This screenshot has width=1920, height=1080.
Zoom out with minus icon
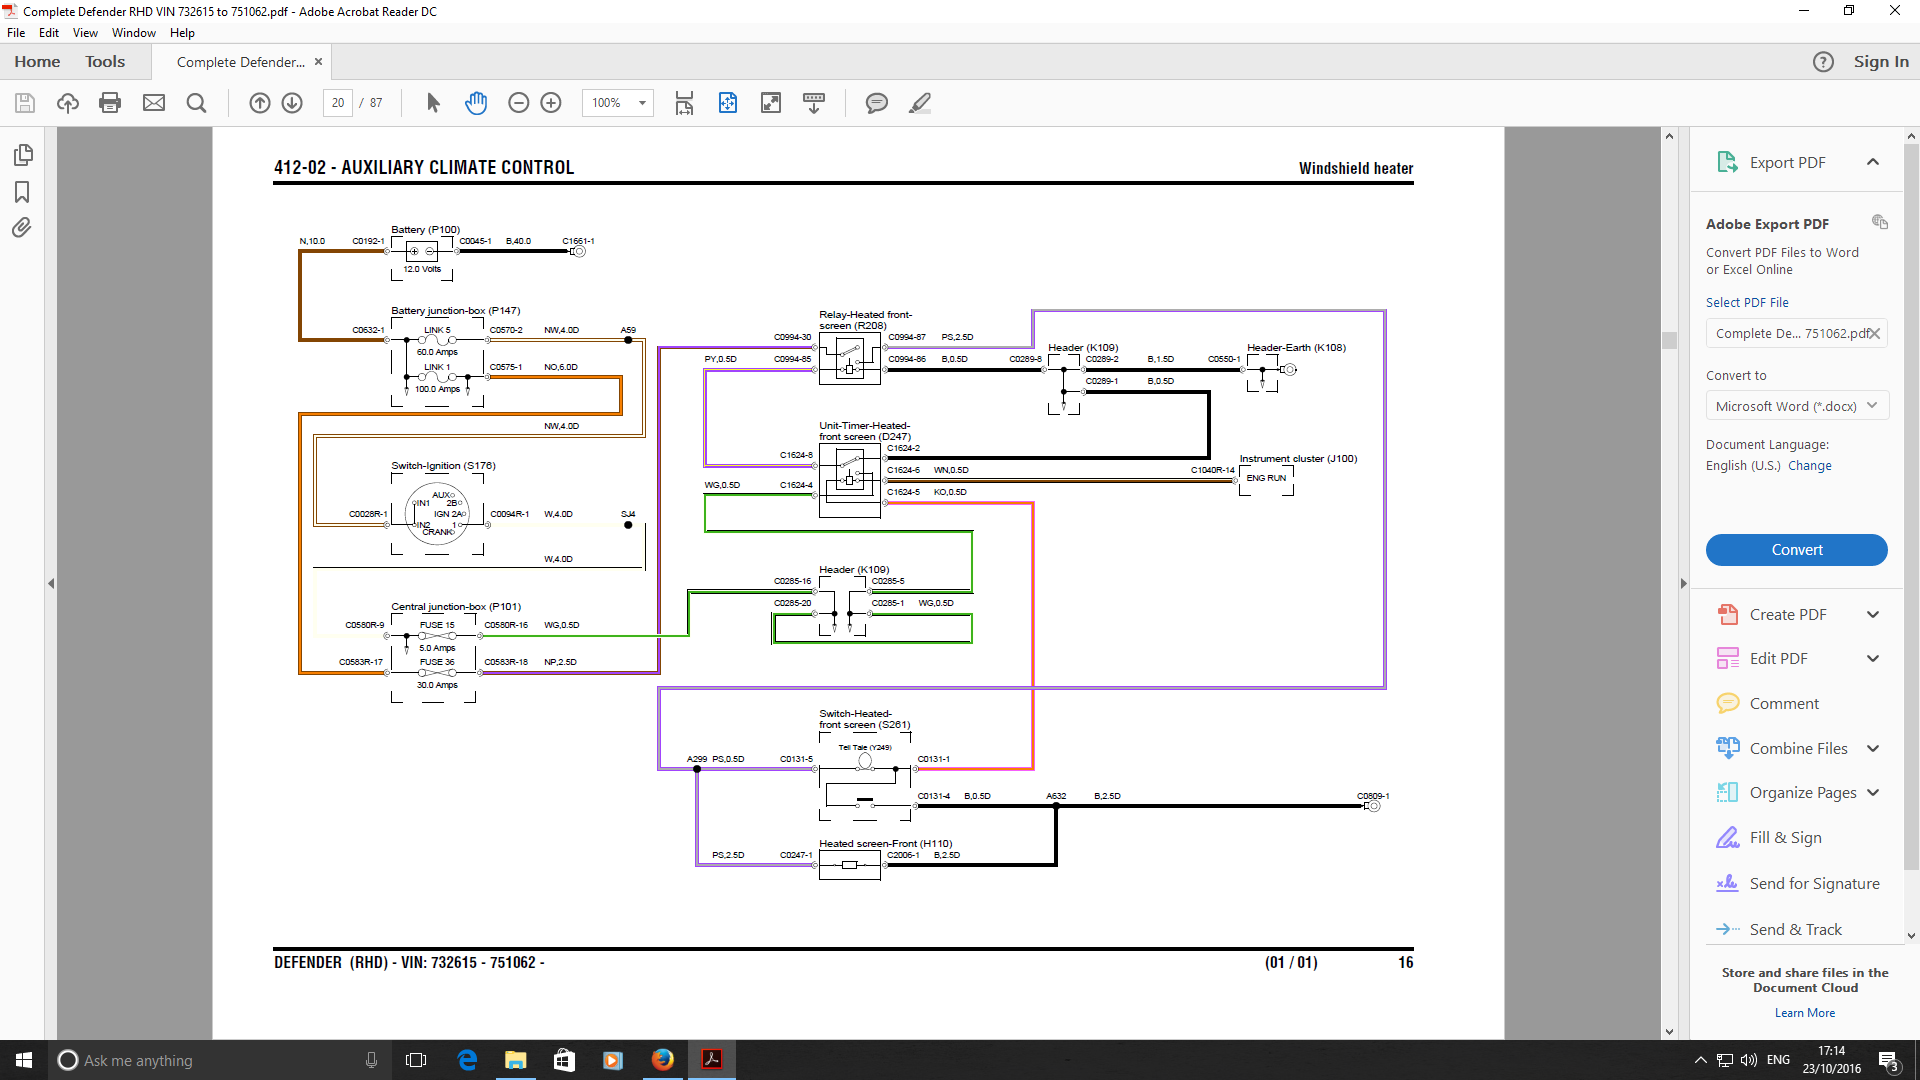(x=518, y=103)
